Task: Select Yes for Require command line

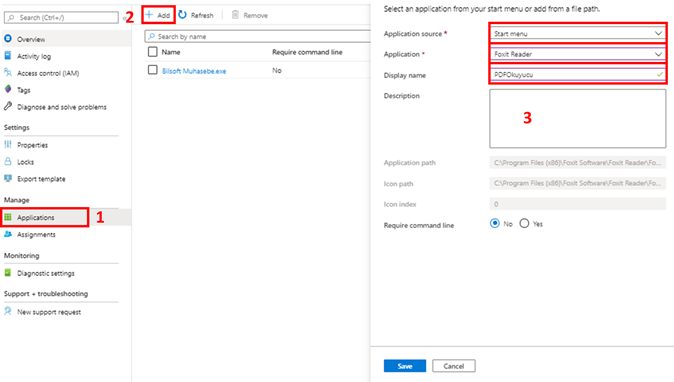Action: click(x=524, y=223)
